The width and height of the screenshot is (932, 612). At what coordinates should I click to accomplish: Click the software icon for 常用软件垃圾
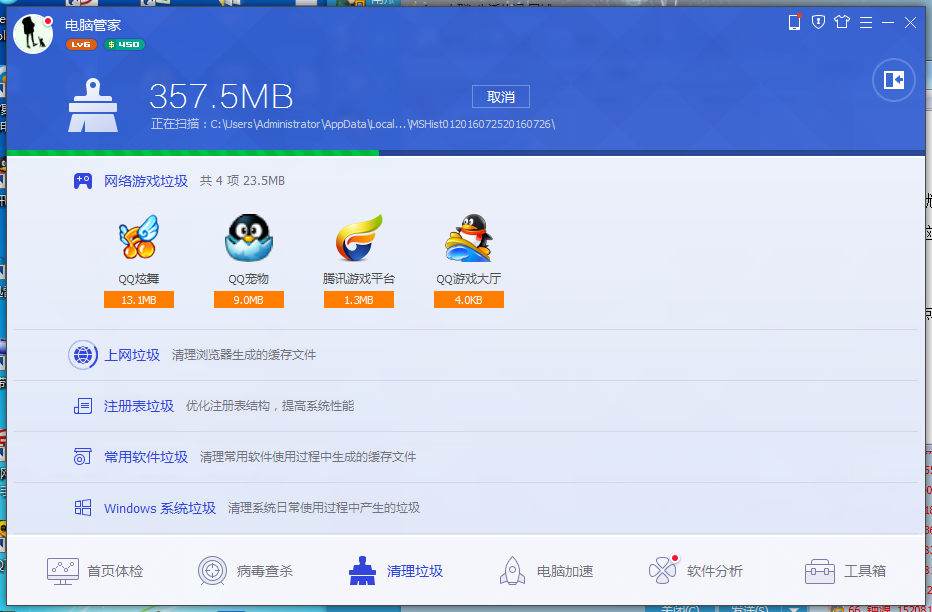(83, 457)
